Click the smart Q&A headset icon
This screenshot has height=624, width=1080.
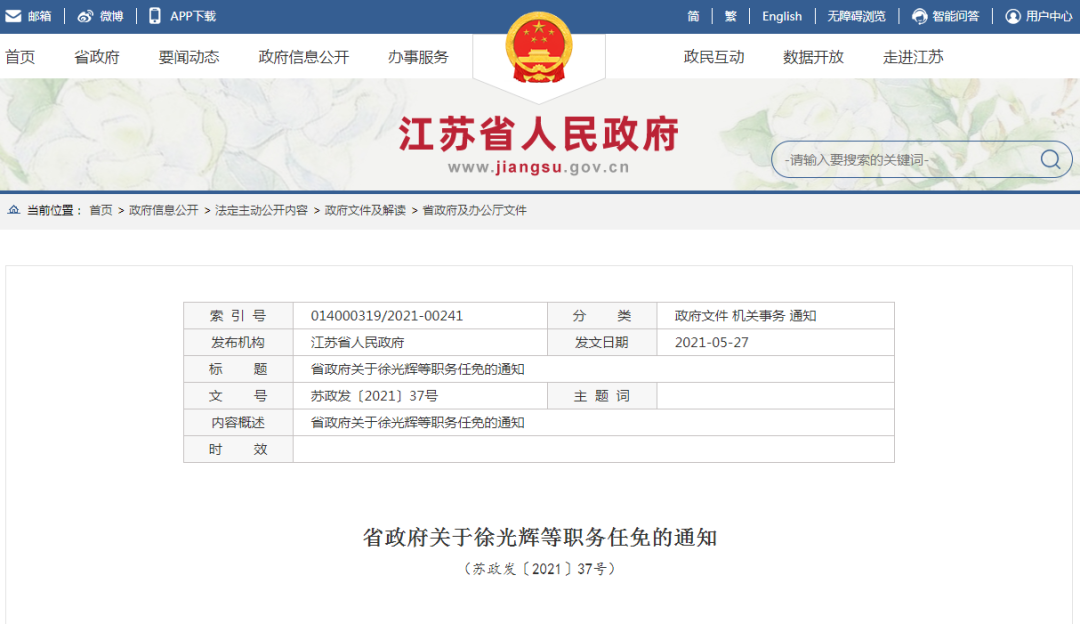(920, 16)
